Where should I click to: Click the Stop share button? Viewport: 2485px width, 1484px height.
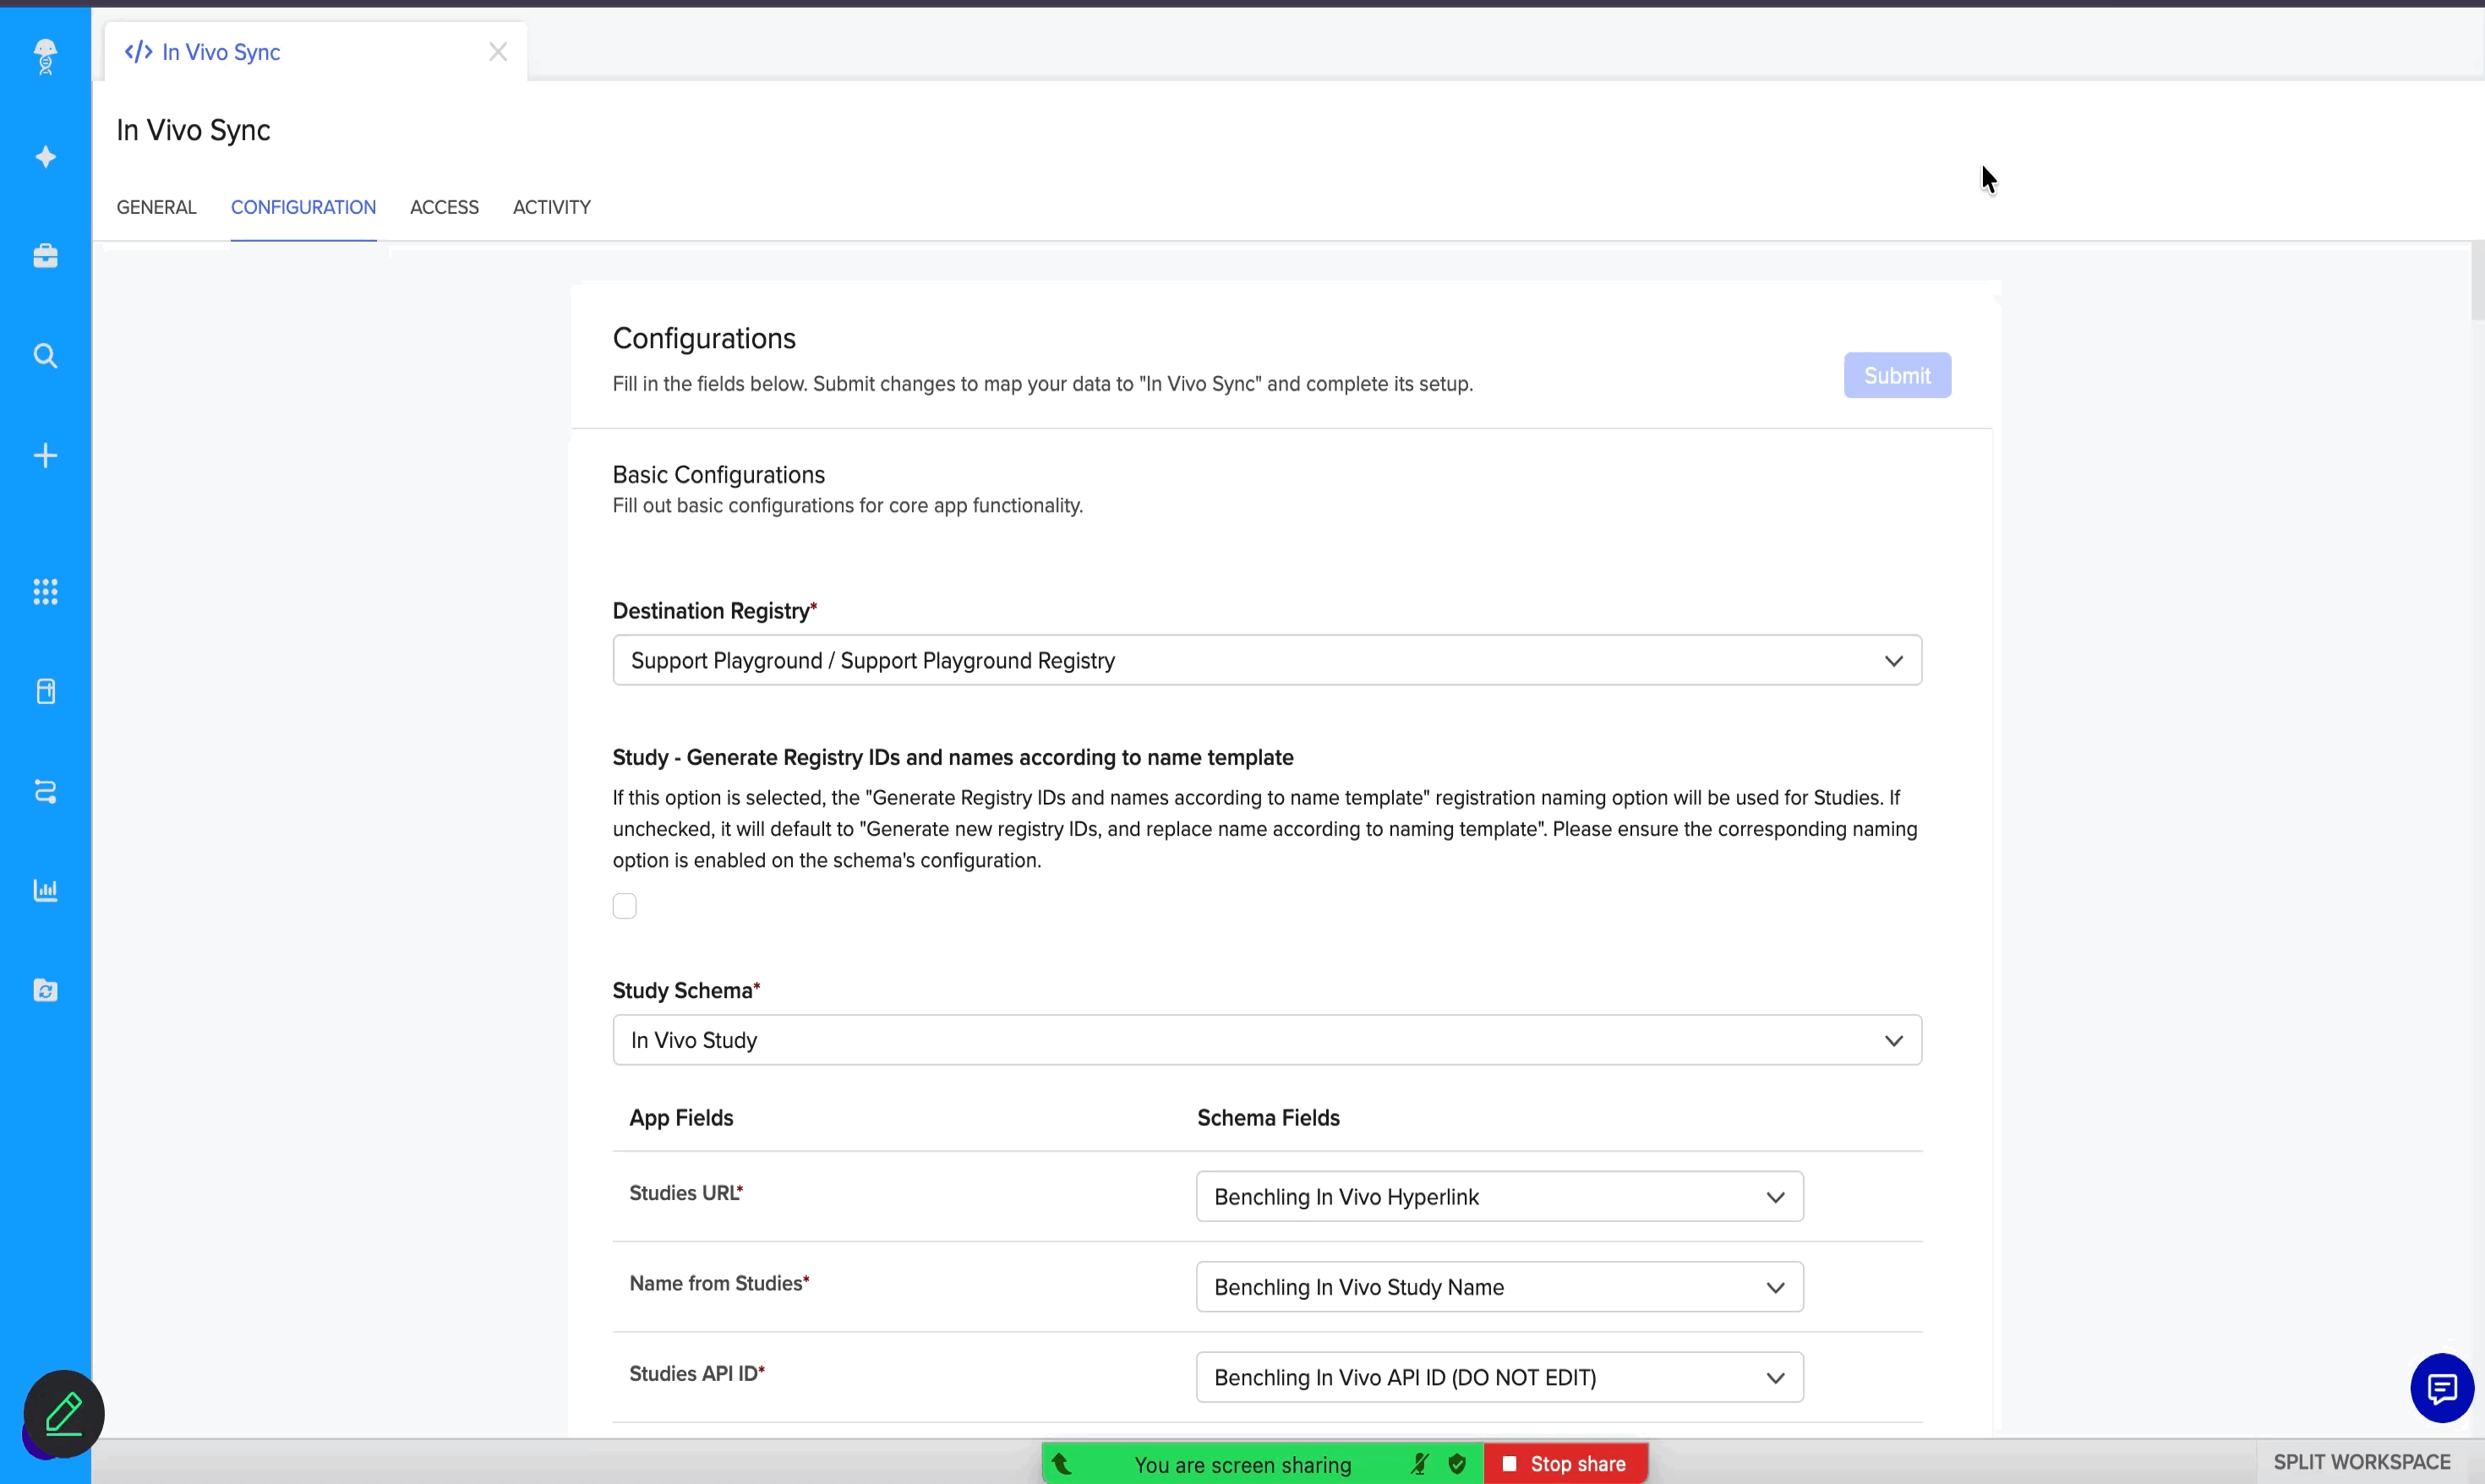(1565, 1464)
